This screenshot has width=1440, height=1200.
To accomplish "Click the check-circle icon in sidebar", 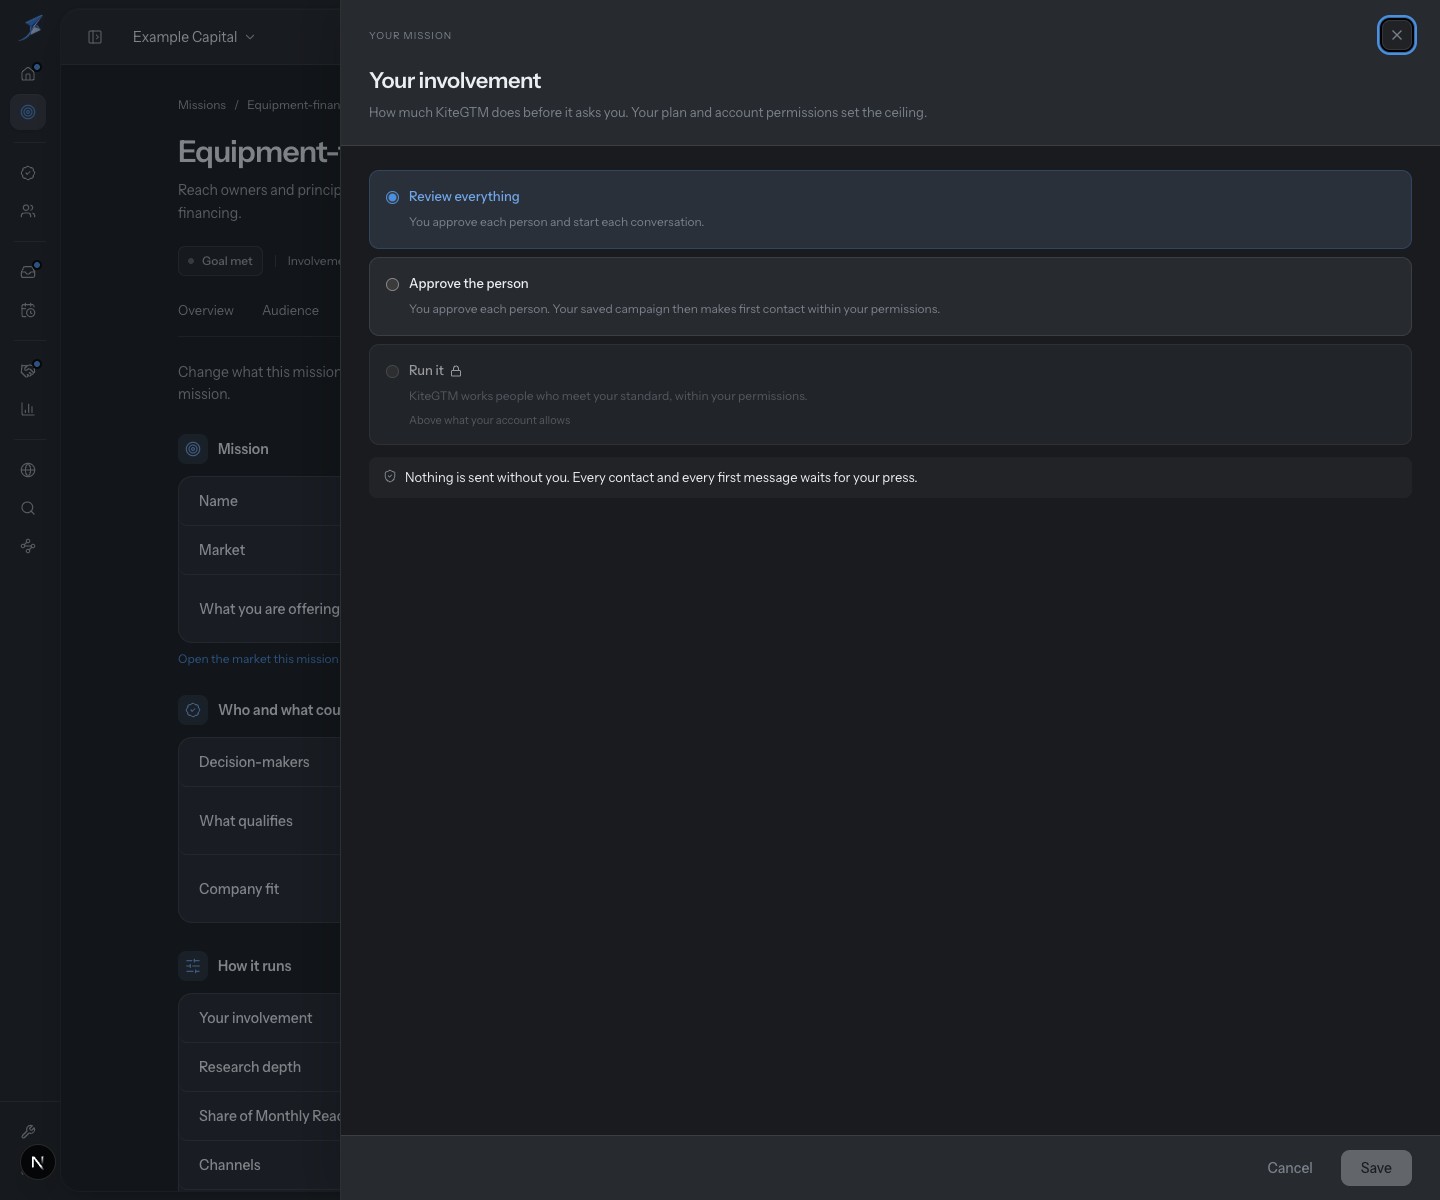I will [x=28, y=173].
